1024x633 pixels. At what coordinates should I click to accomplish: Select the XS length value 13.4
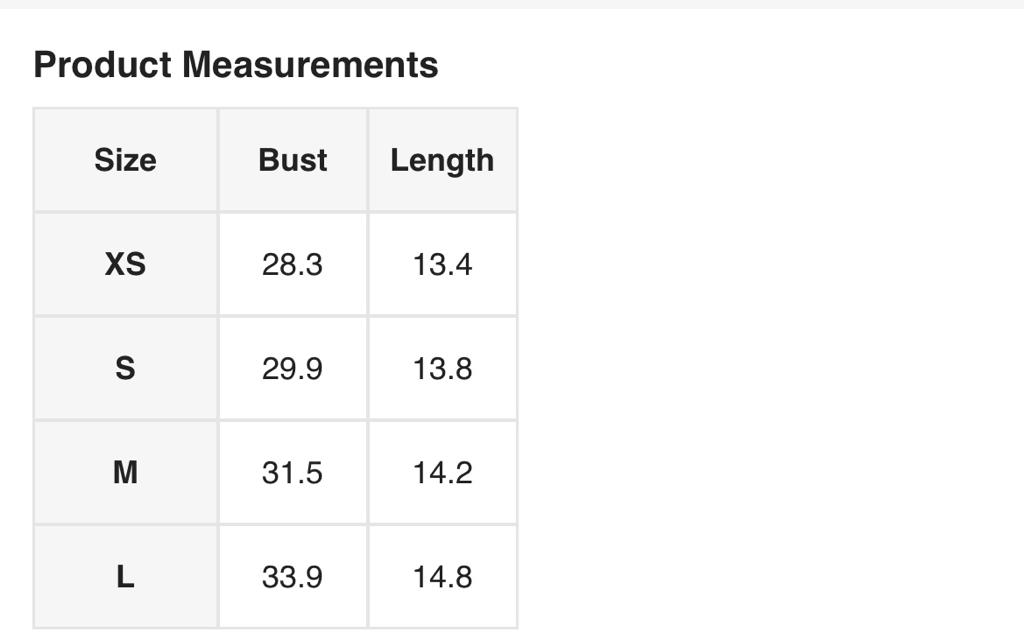coord(442,264)
